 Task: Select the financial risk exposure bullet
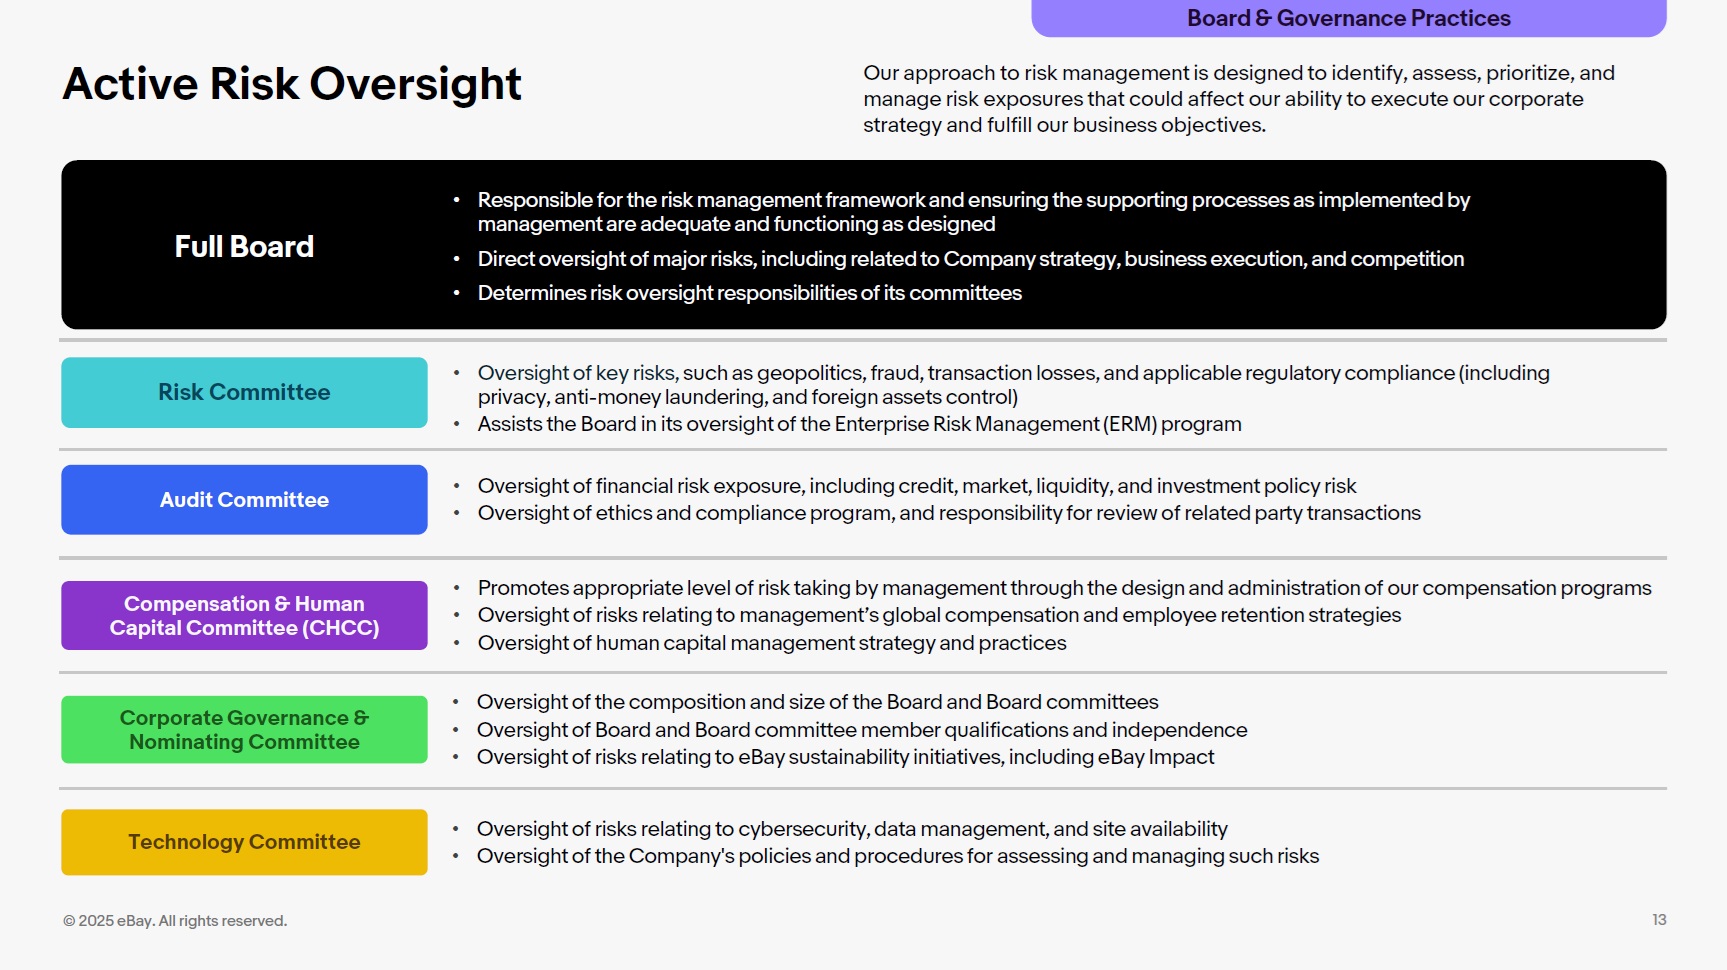pyautogui.click(x=916, y=486)
